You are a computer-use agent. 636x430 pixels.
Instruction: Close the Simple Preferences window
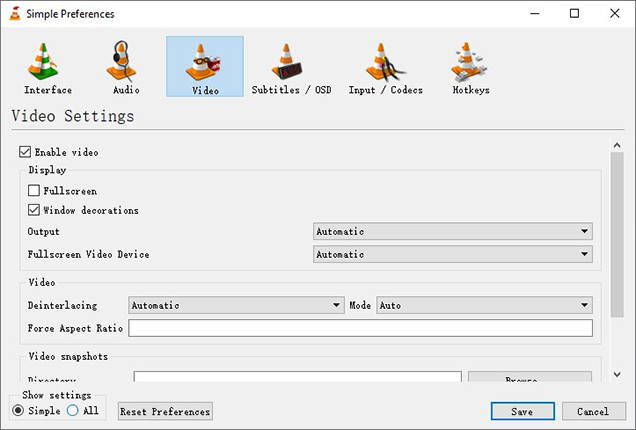[x=615, y=13]
